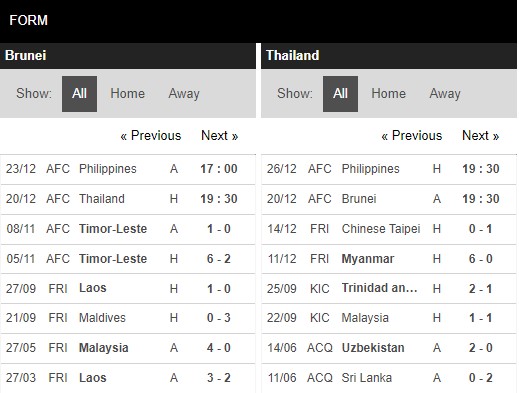This screenshot has height=393, width=519.
Task: Select the All filter under Brunei
Action: [x=79, y=94]
